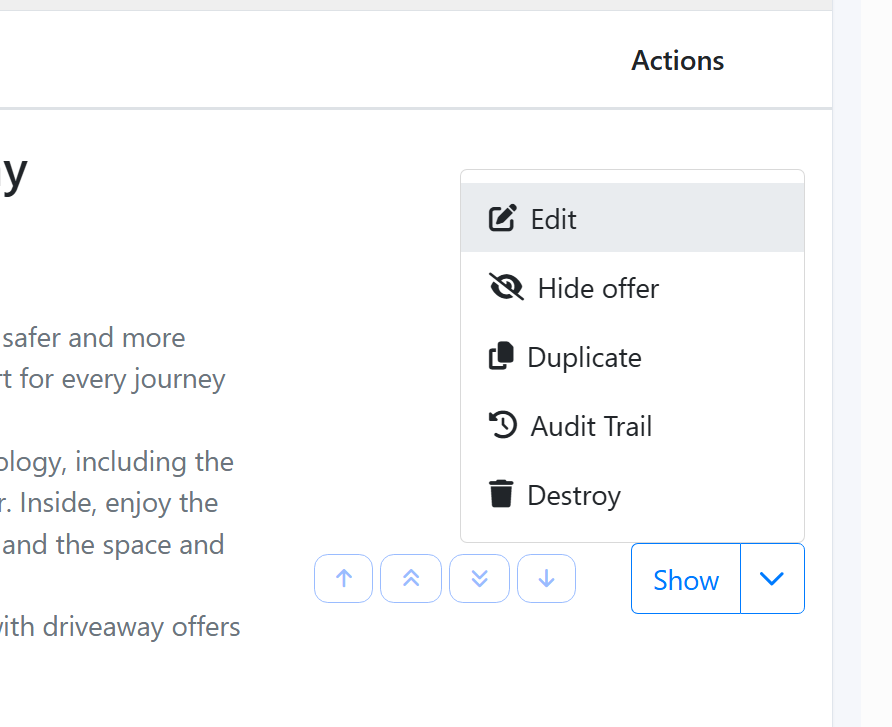Click the pencil Edit icon
The image size is (892, 727).
[x=502, y=218]
